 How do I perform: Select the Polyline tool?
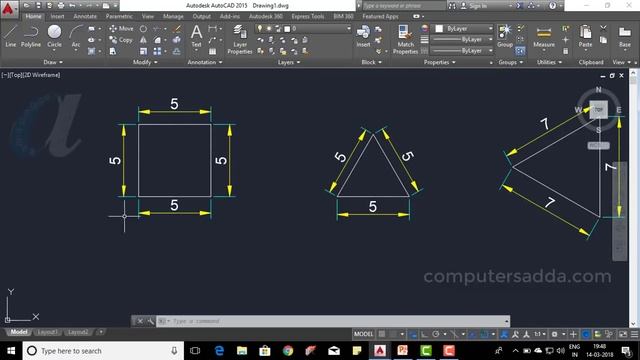[31, 36]
